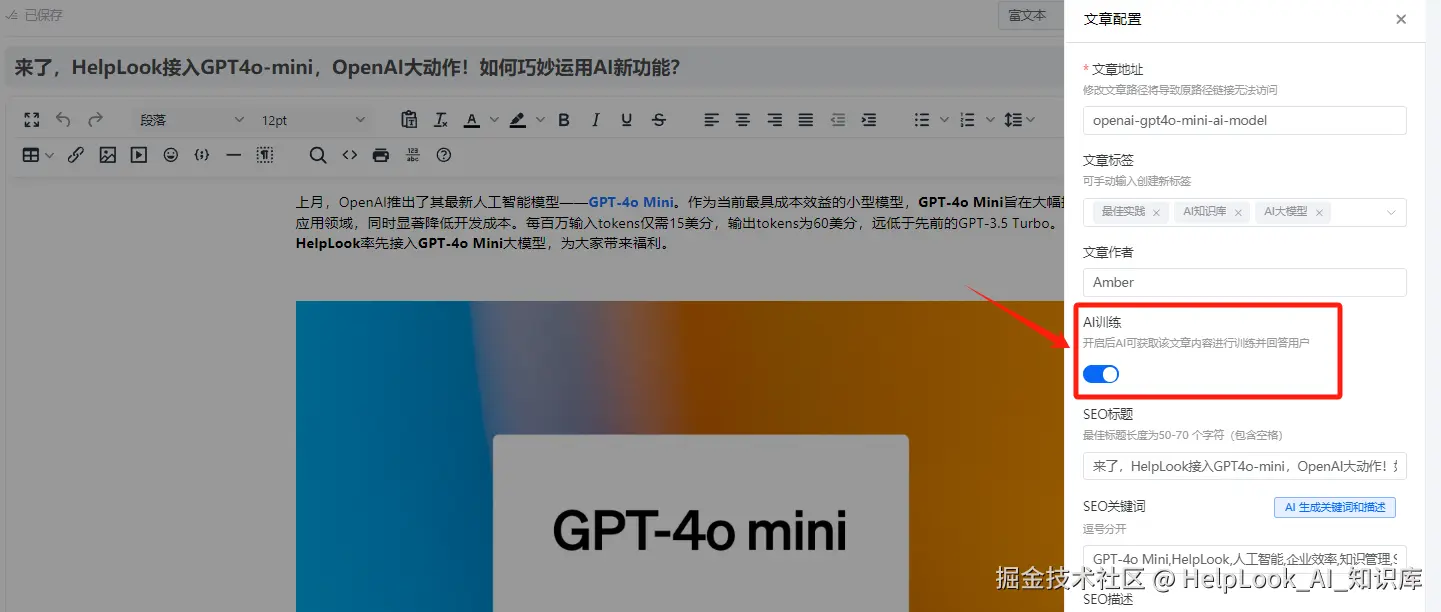Toggle underline formatting
The width and height of the screenshot is (1441, 612).
[627, 120]
